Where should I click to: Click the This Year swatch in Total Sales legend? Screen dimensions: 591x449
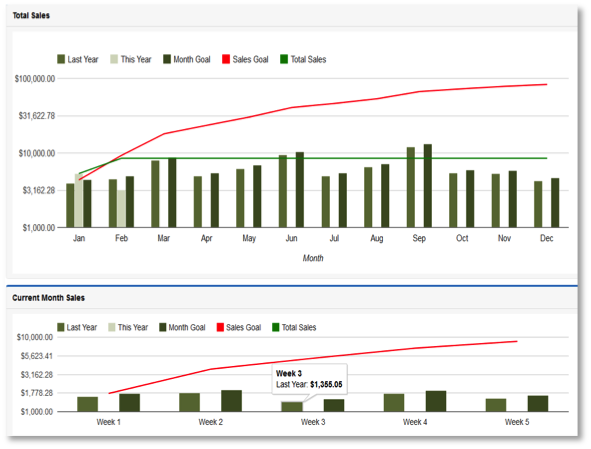point(114,59)
